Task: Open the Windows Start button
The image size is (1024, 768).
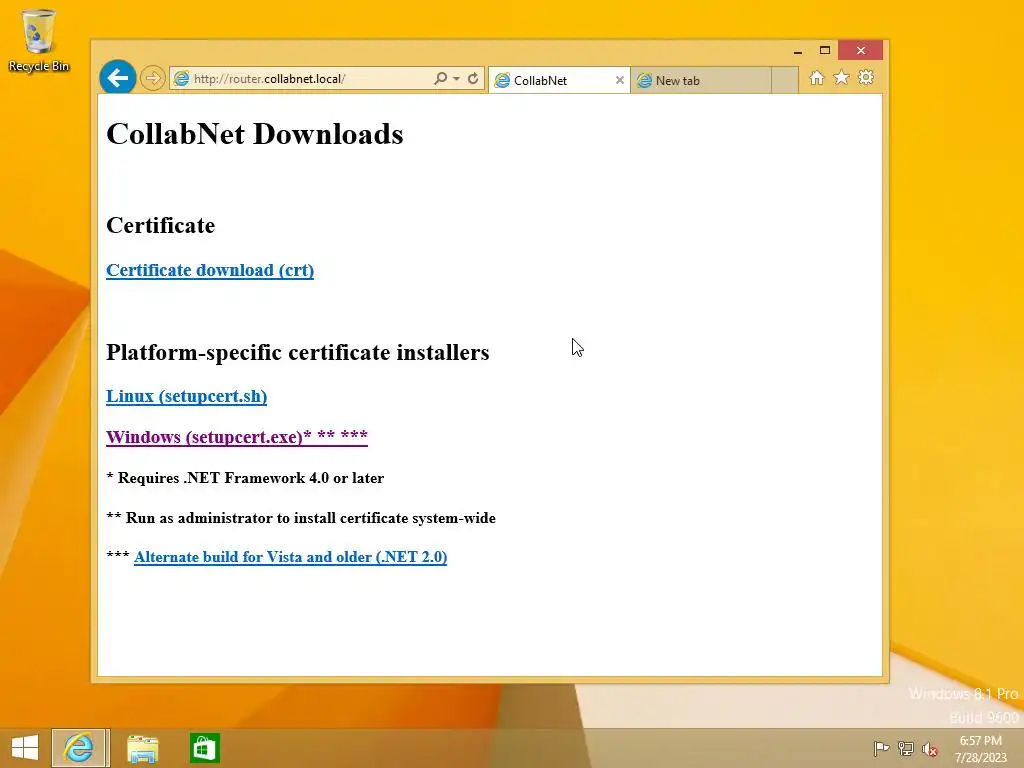Action: click(x=25, y=748)
